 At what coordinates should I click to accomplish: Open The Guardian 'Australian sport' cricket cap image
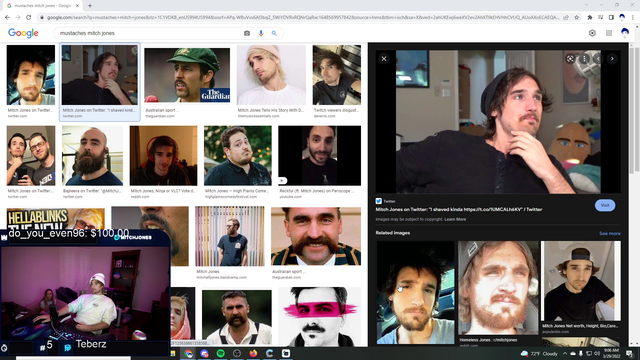(x=187, y=75)
